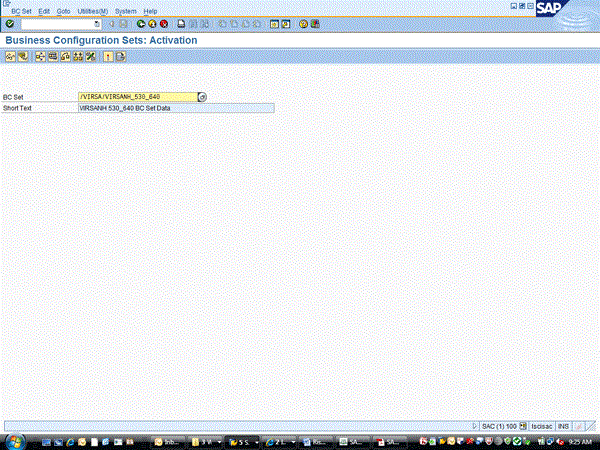Open the Utilities(M) menu
The height and width of the screenshot is (450, 600).
pyautogui.click(x=93, y=10)
